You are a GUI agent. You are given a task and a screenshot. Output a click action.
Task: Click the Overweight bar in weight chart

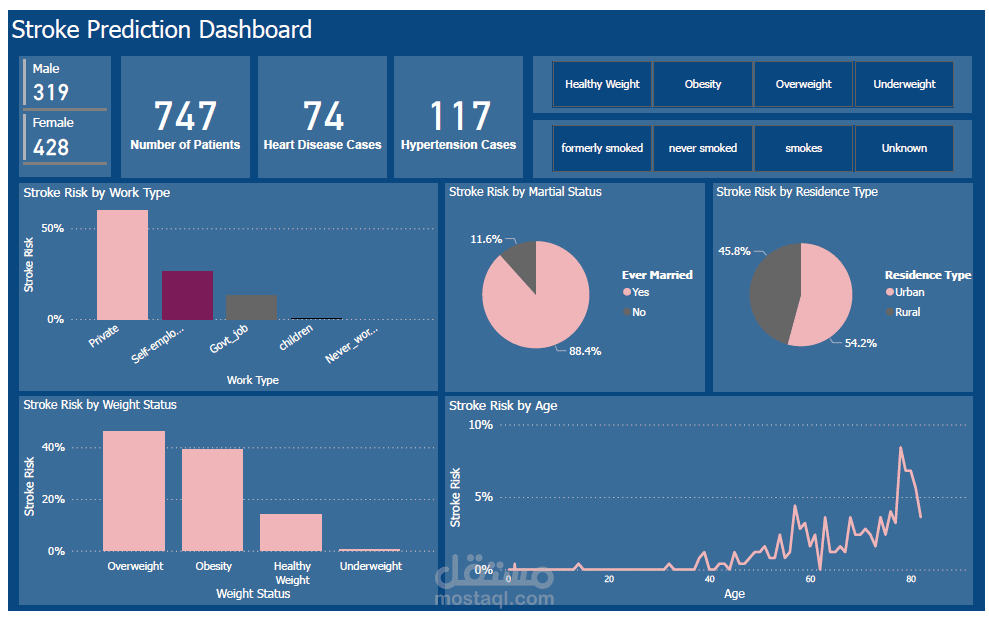point(134,491)
